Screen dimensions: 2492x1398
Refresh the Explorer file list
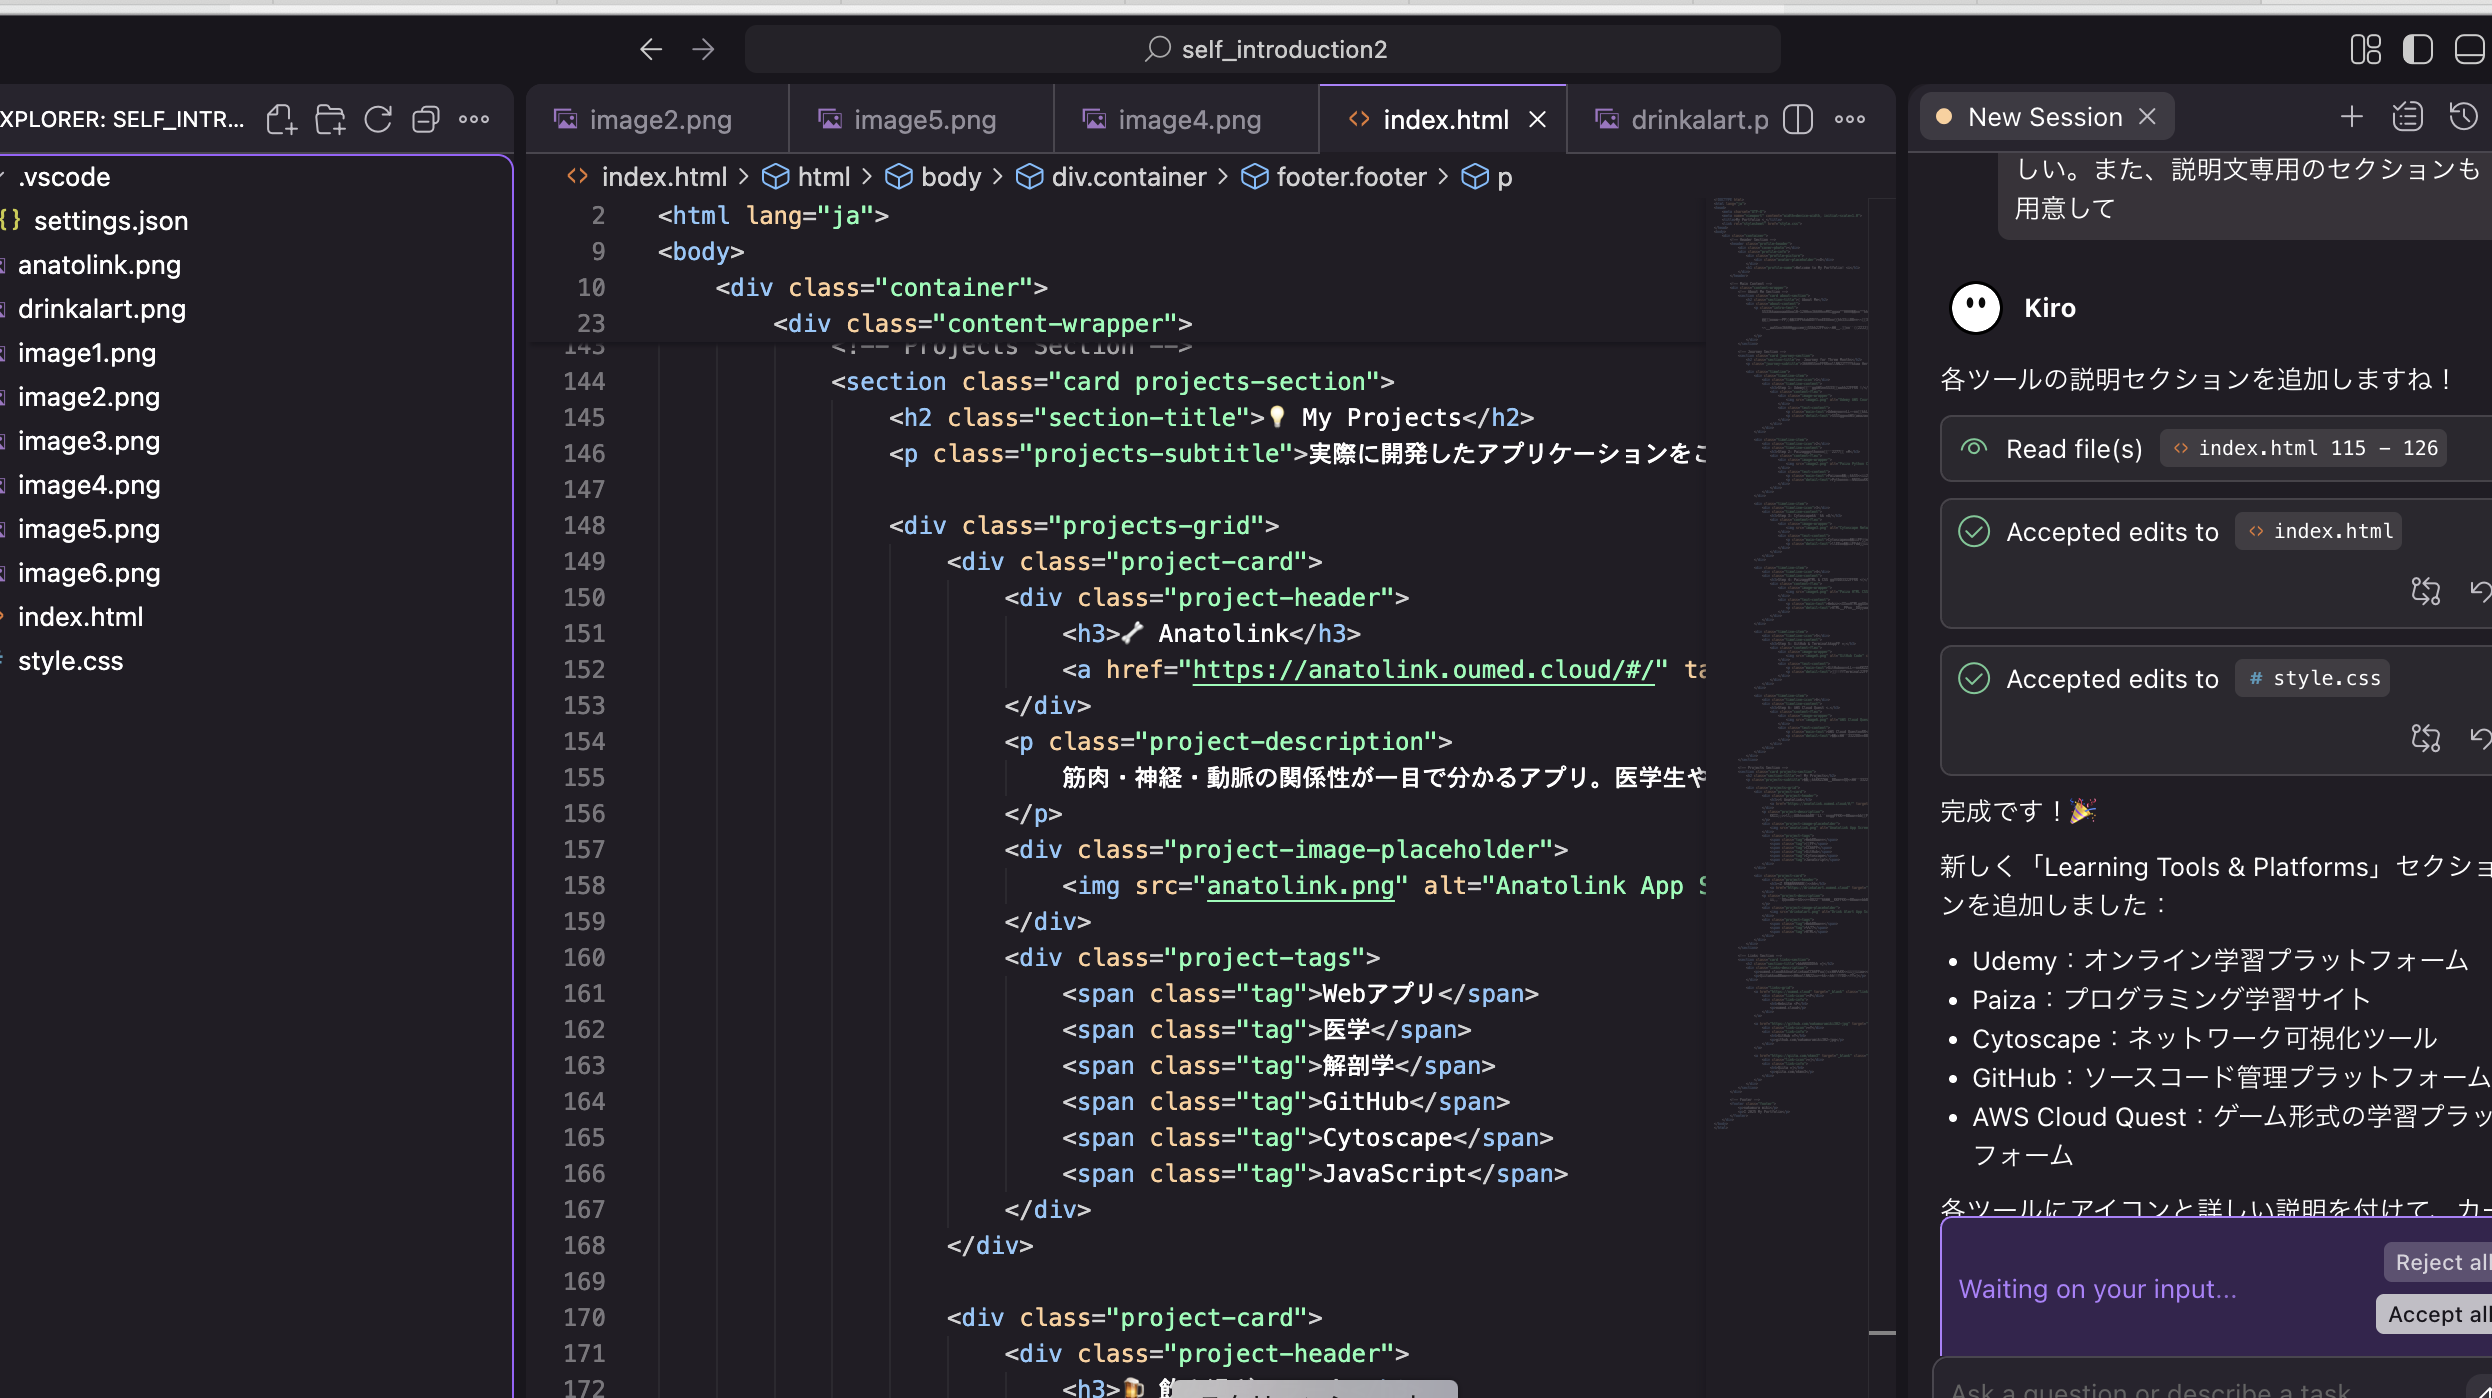coord(378,120)
